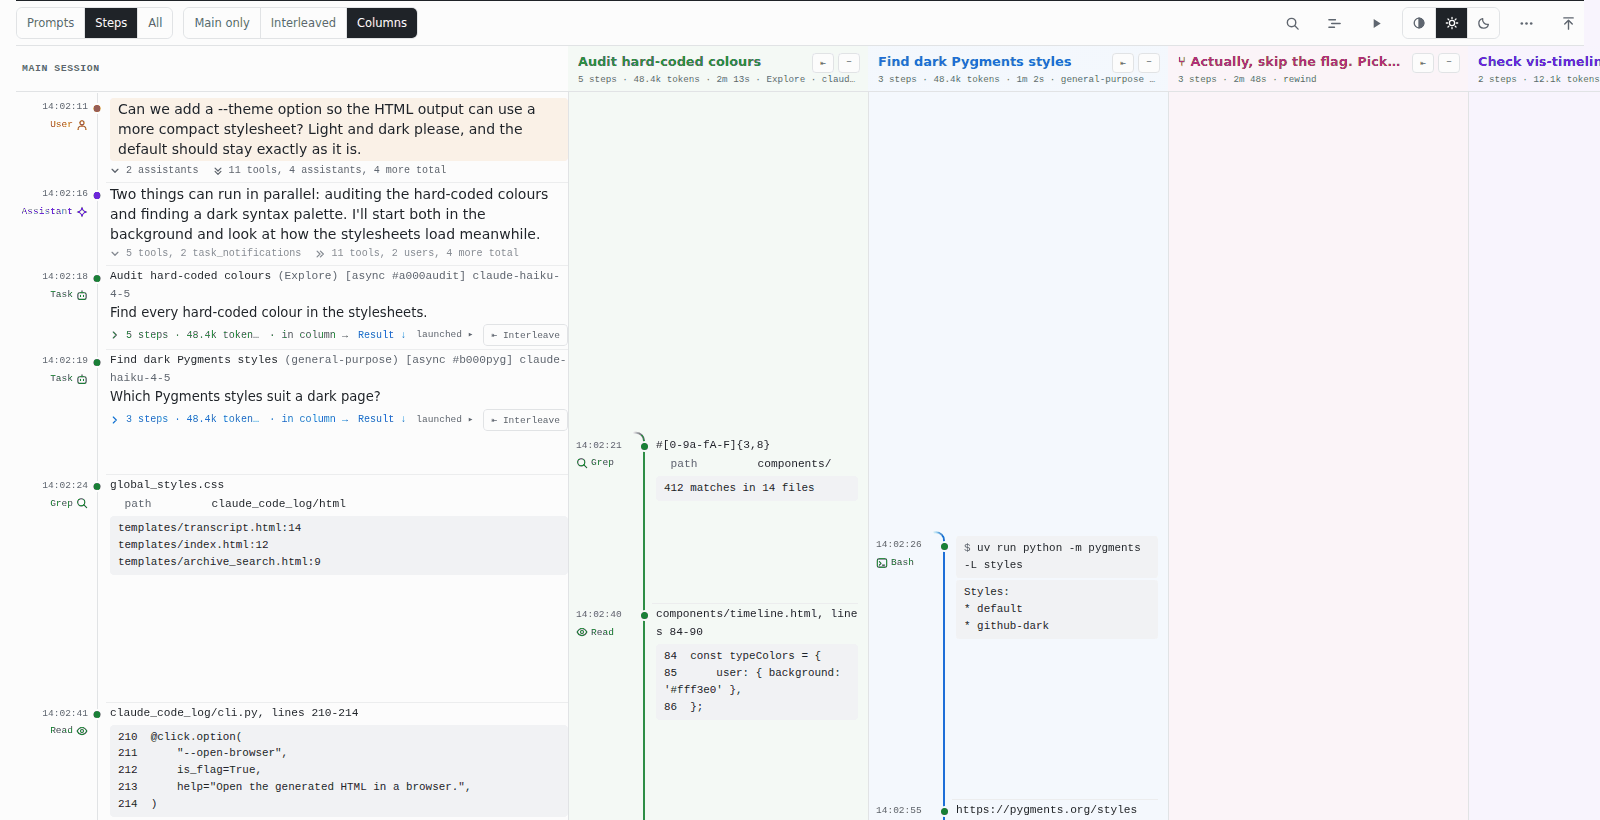The image size is (1600, 820).
Task: Collapse Audit hard-coded colours column
Action: click(x=849, y=63)
